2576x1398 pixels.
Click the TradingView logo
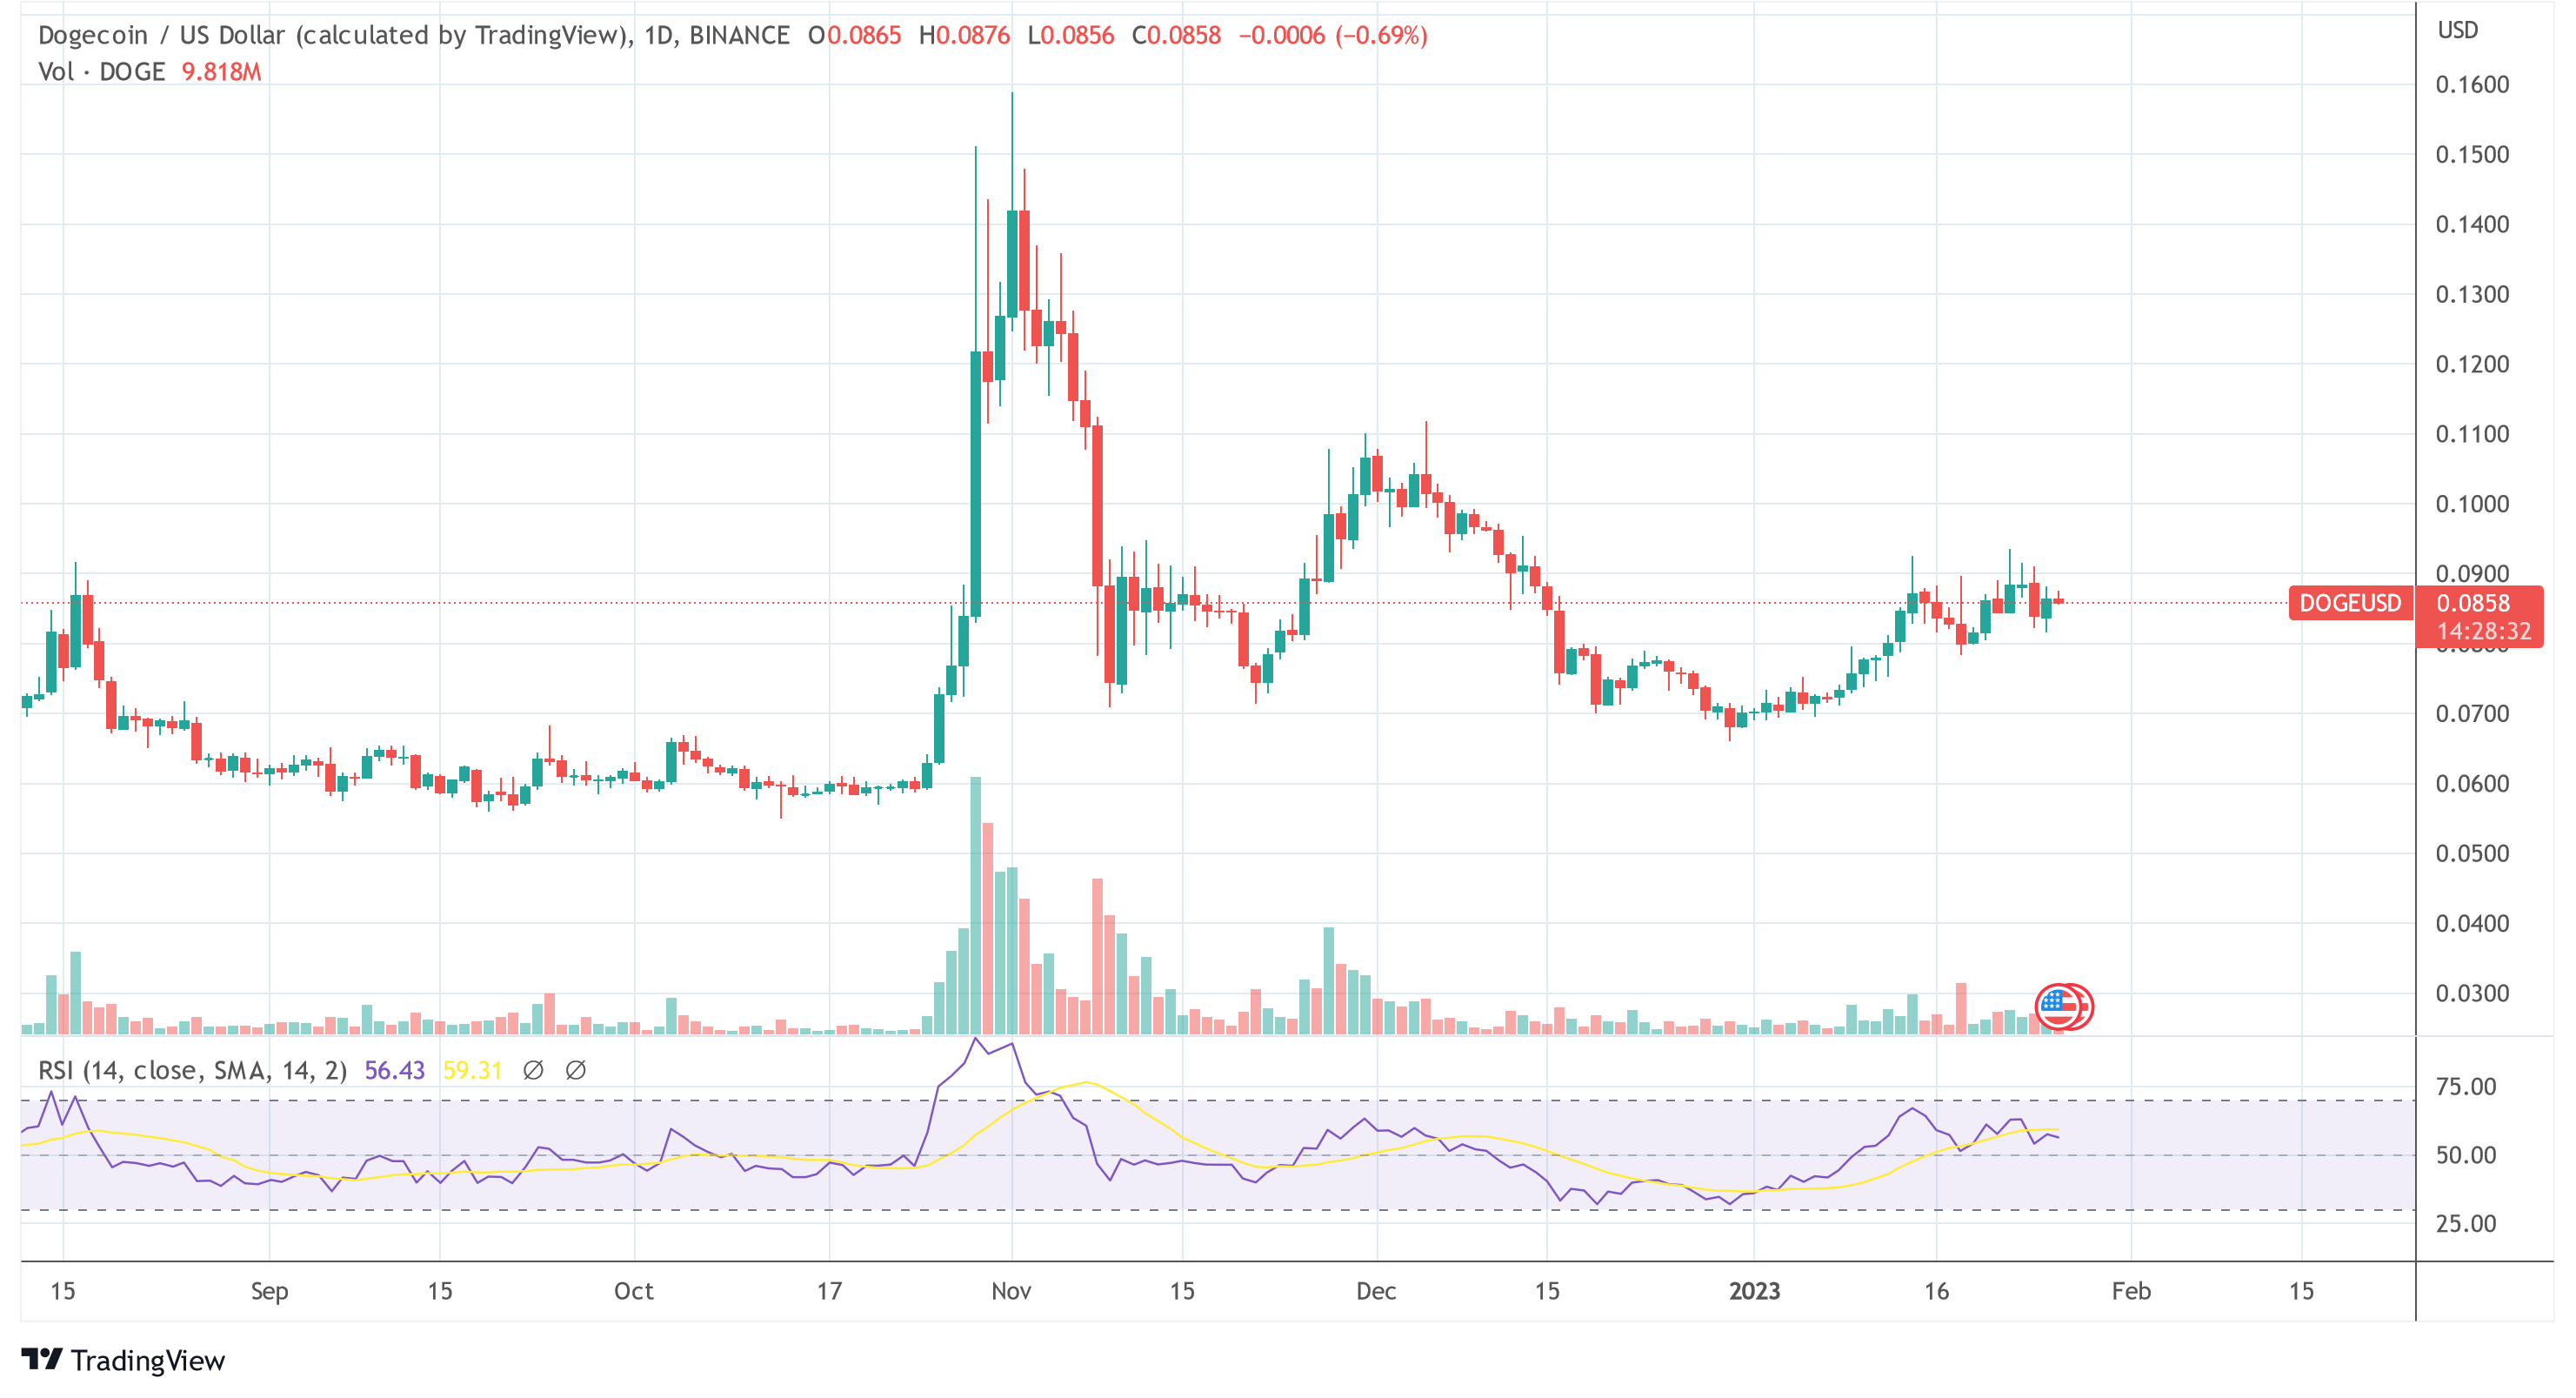123,1360
